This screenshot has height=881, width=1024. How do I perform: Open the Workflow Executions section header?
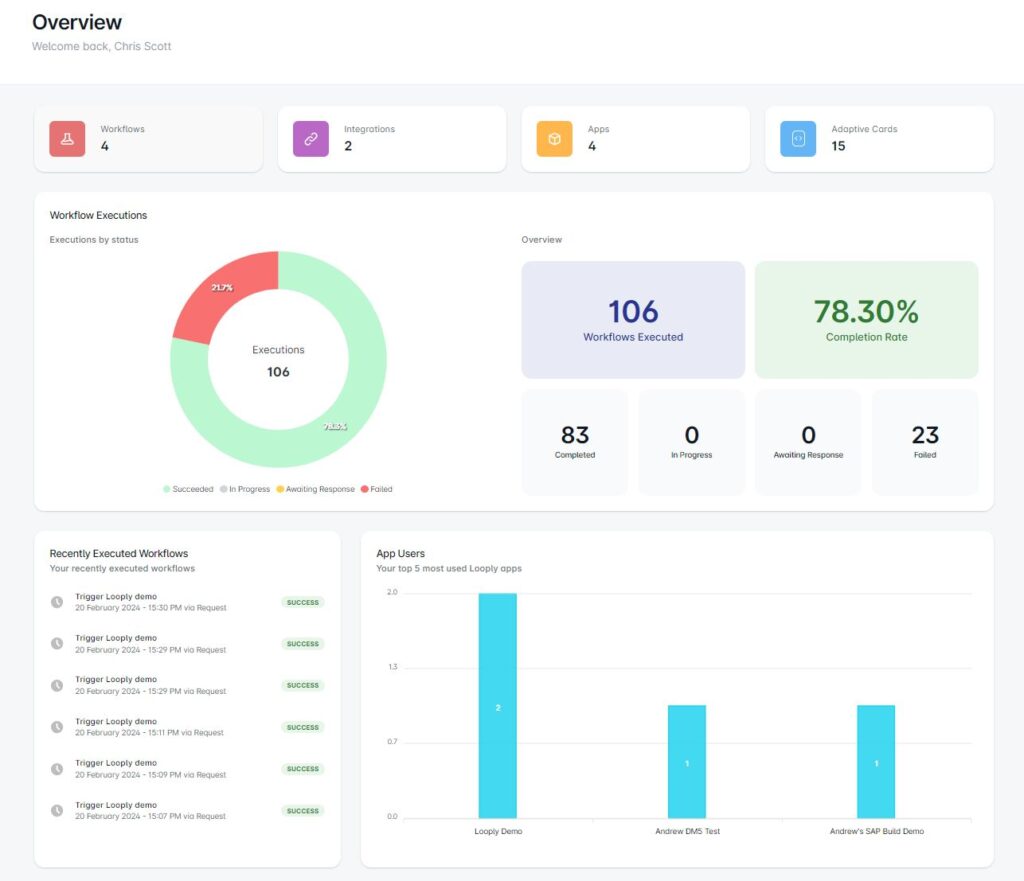(x=98, y=215)
